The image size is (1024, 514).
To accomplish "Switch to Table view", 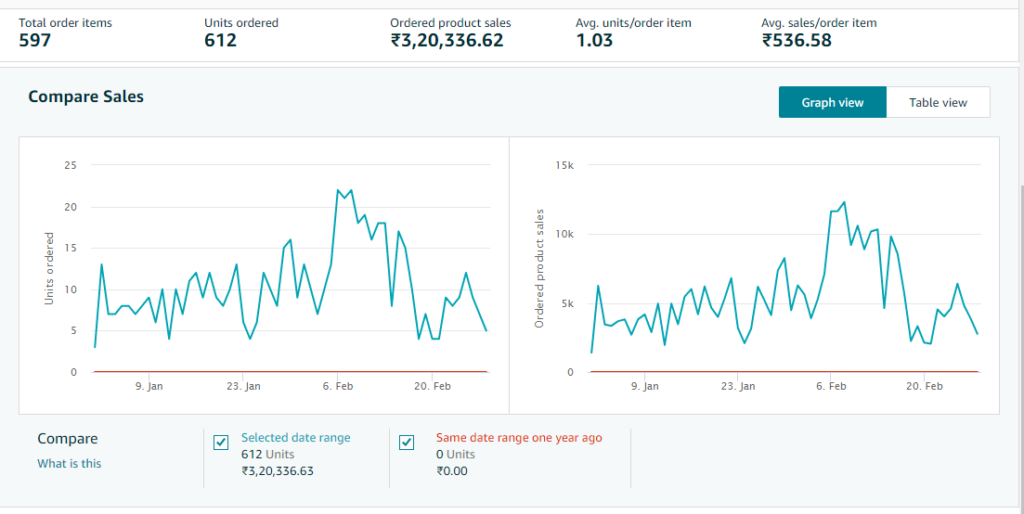I will click(937, 102).
